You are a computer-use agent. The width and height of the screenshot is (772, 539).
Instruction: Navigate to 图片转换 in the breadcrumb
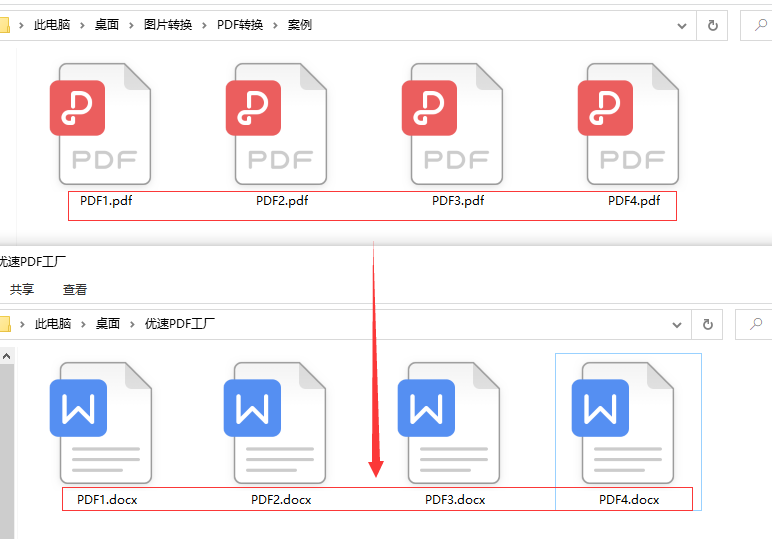(x=168, y=25)
